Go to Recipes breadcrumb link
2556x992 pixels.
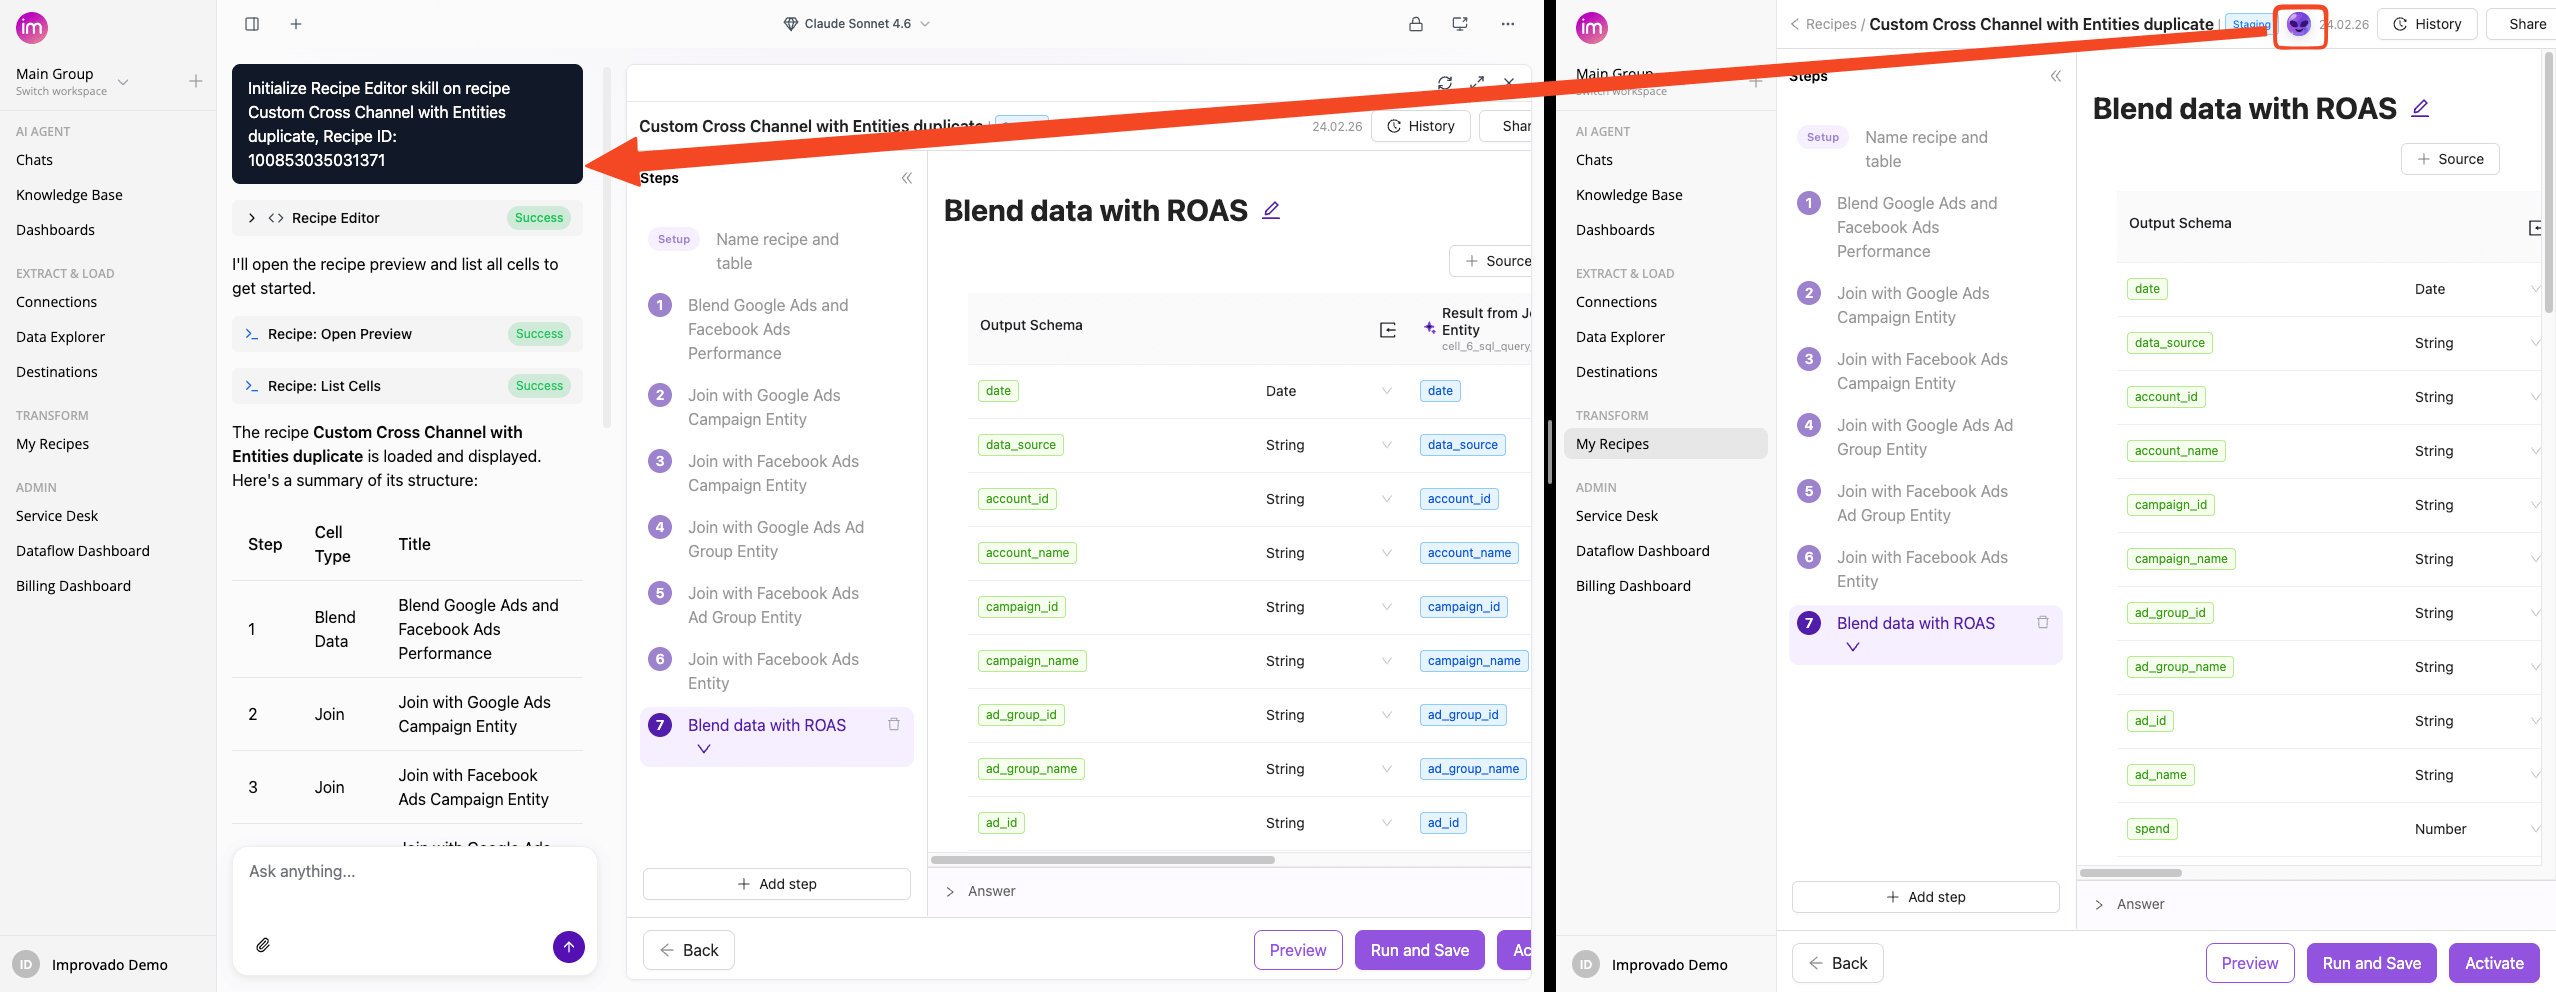tap(1830, 24)
